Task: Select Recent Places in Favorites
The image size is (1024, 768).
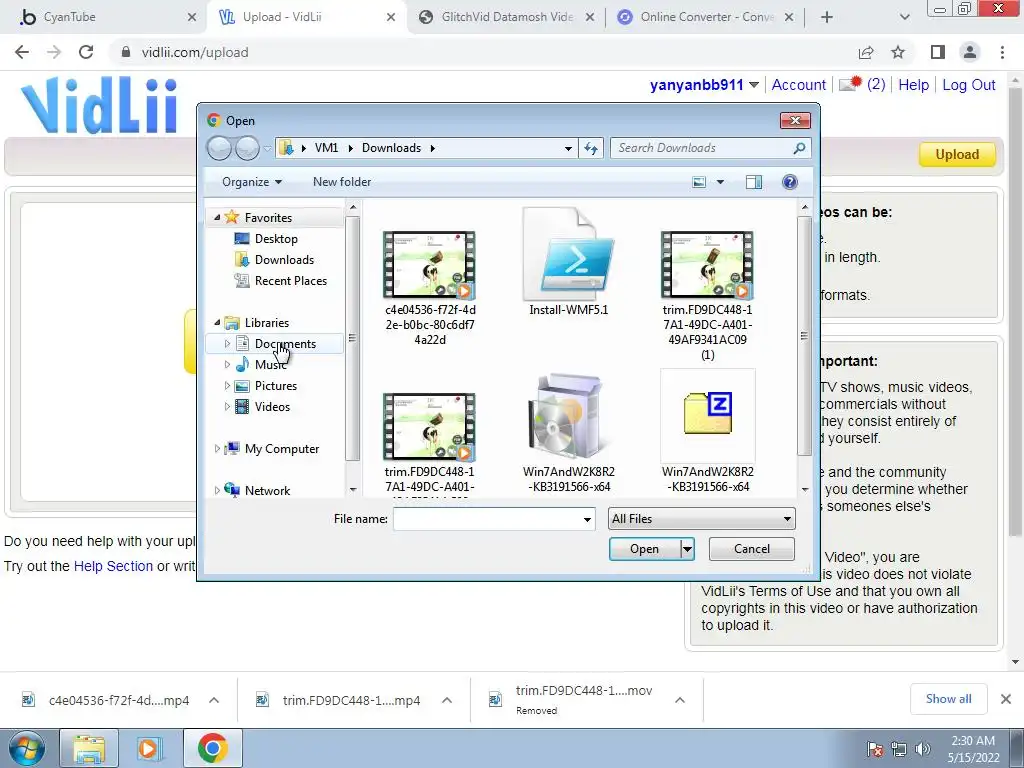Action: pos(291,281)
